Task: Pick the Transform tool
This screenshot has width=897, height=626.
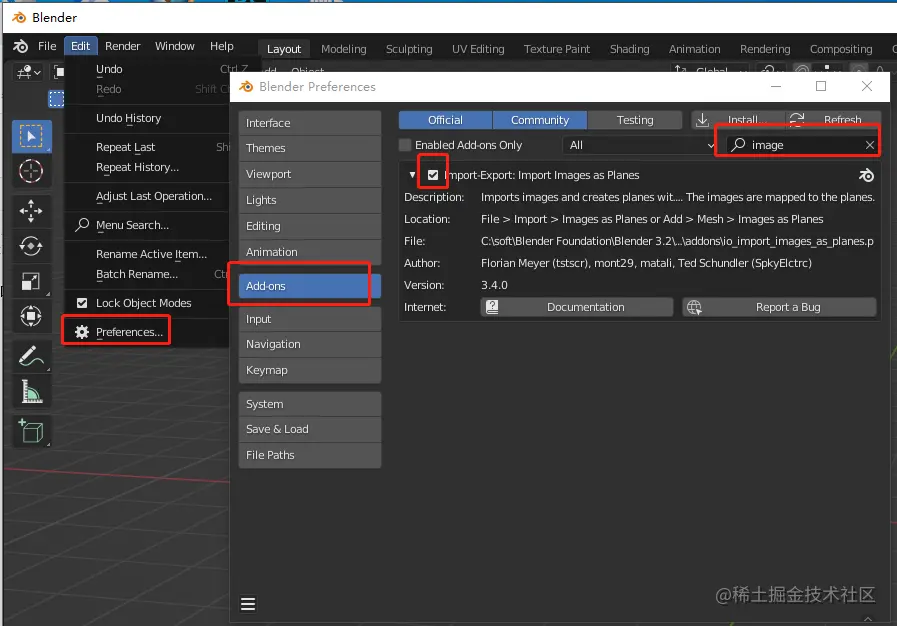Action: pyautogui.click(x=31, y=316)
